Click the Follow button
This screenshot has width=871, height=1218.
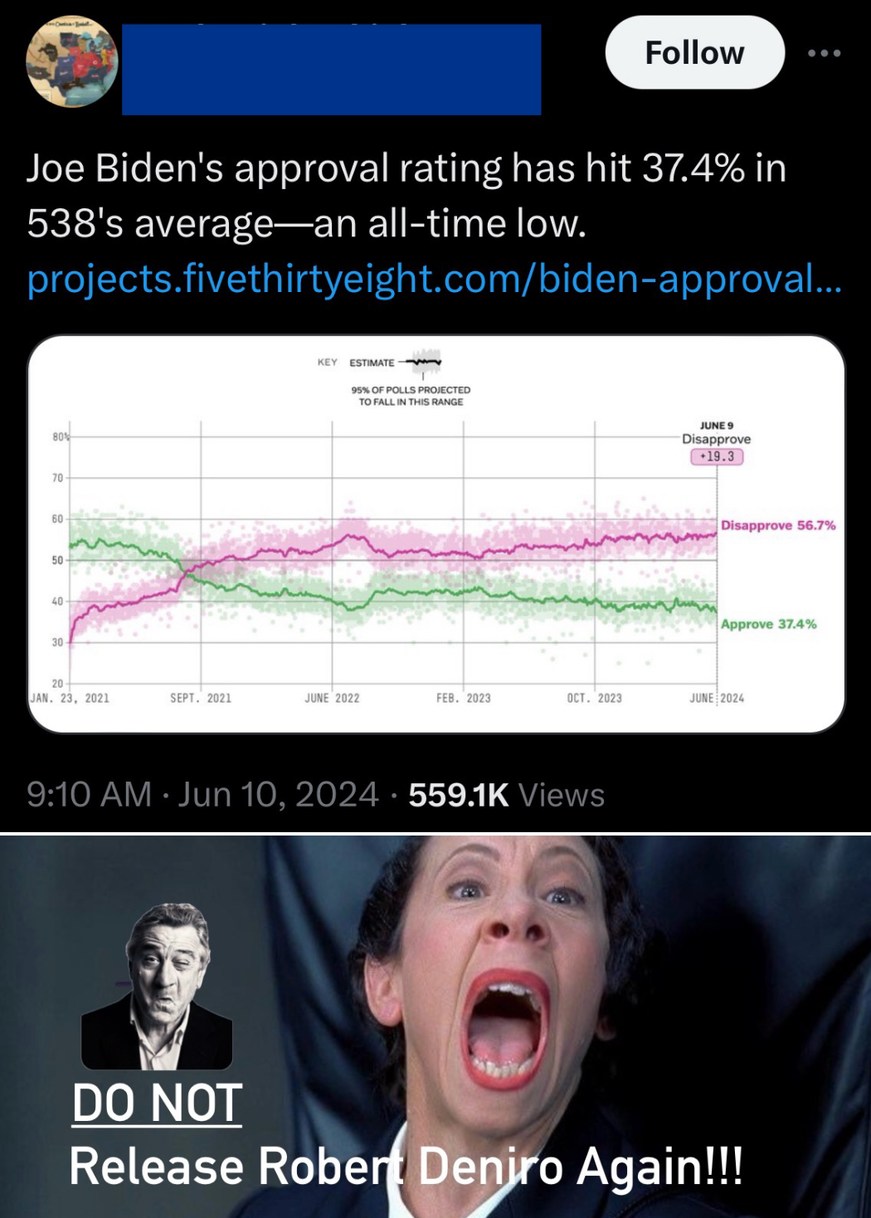click(694, 53)
